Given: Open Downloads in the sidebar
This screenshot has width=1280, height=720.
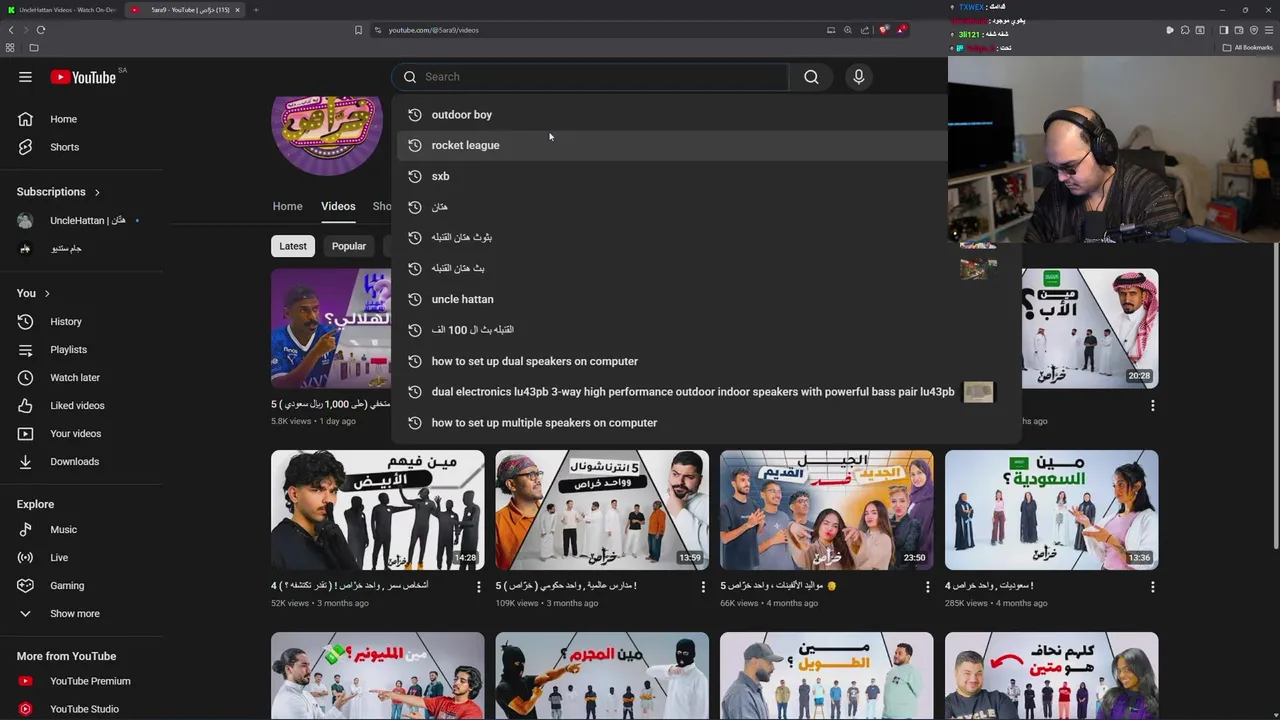Looking at the screenshot, I should 74,462.
